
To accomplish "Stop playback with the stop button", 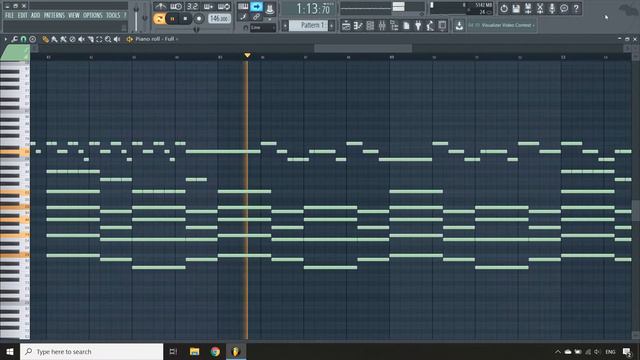I will [x=185, y=19].
